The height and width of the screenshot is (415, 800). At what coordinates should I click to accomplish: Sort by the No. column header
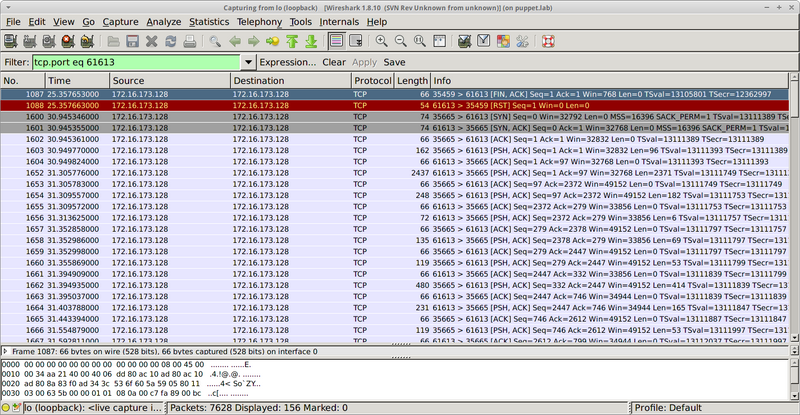pos(22,81)
